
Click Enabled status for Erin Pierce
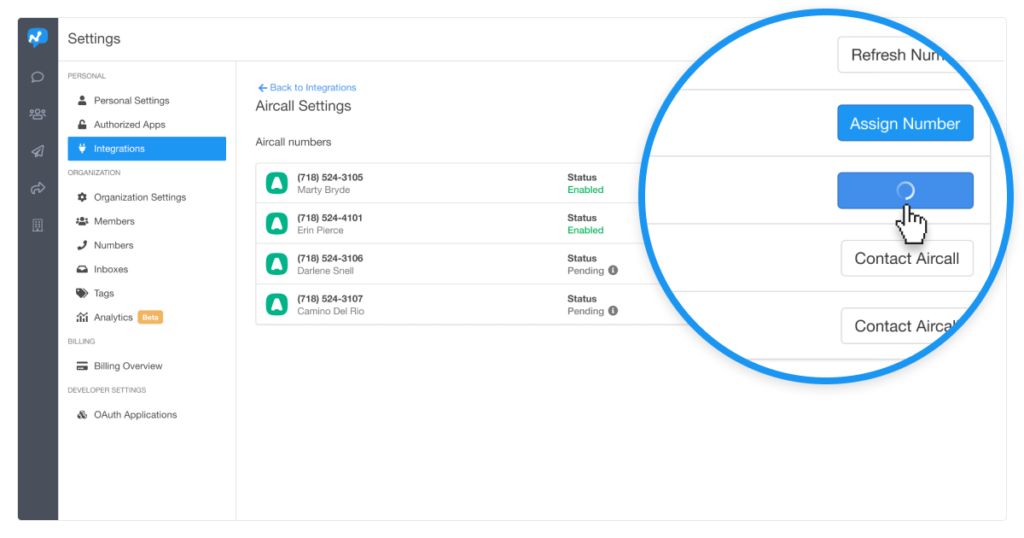point(585,230)
